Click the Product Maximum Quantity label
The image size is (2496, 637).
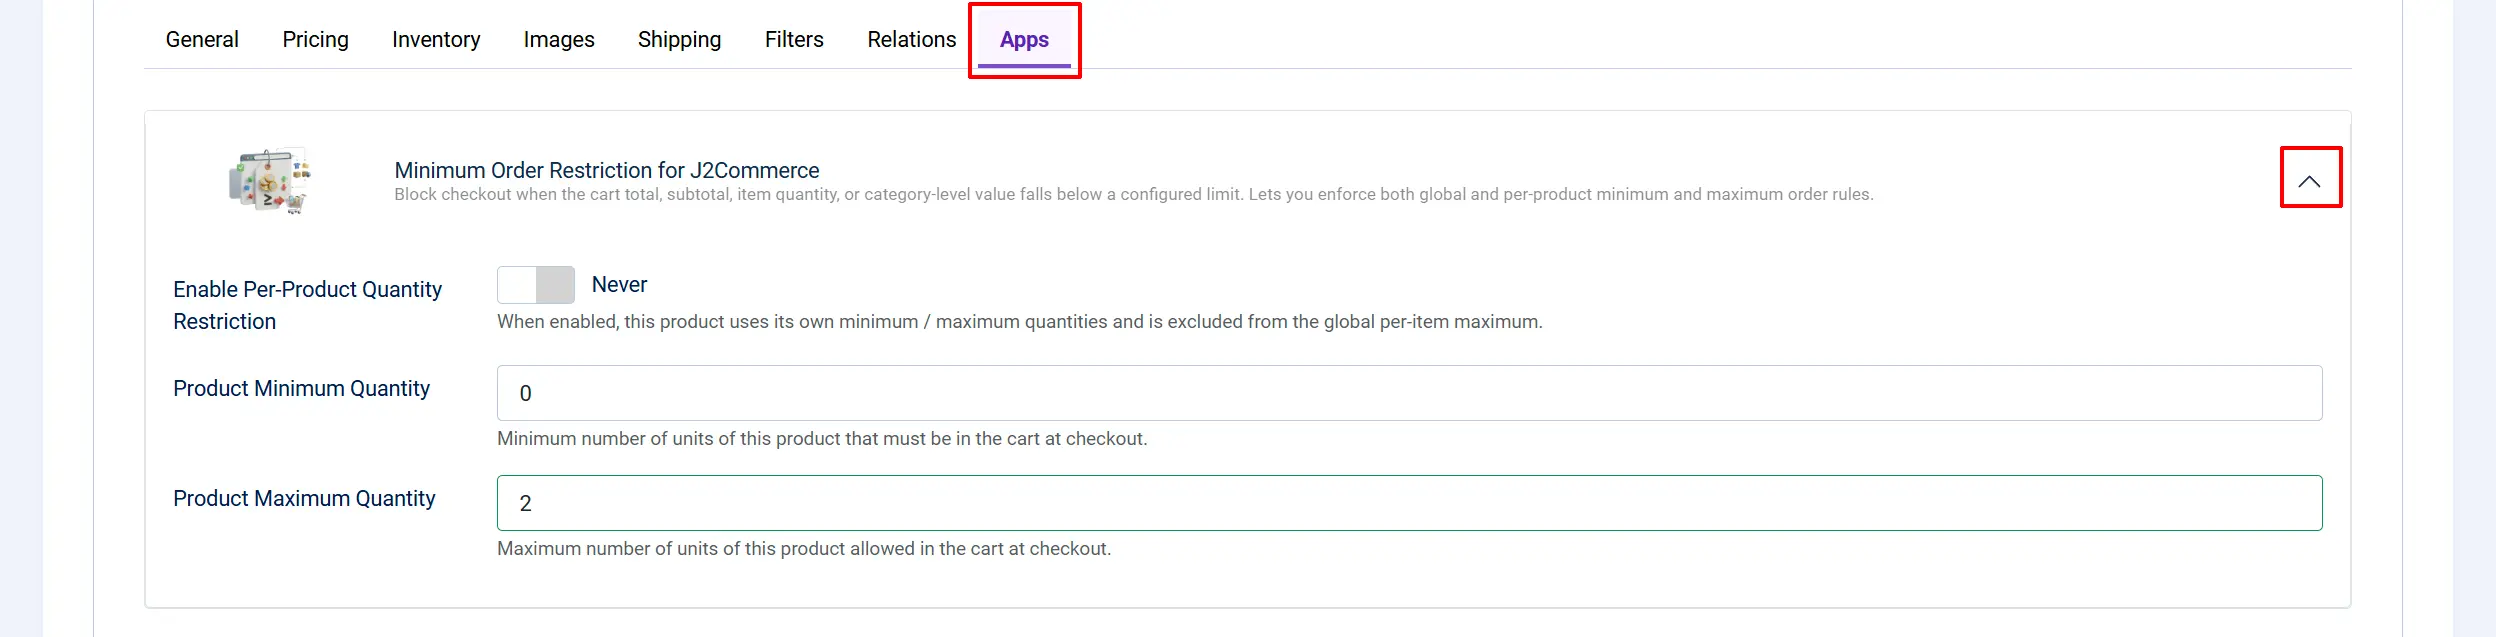tap(304, 498)
